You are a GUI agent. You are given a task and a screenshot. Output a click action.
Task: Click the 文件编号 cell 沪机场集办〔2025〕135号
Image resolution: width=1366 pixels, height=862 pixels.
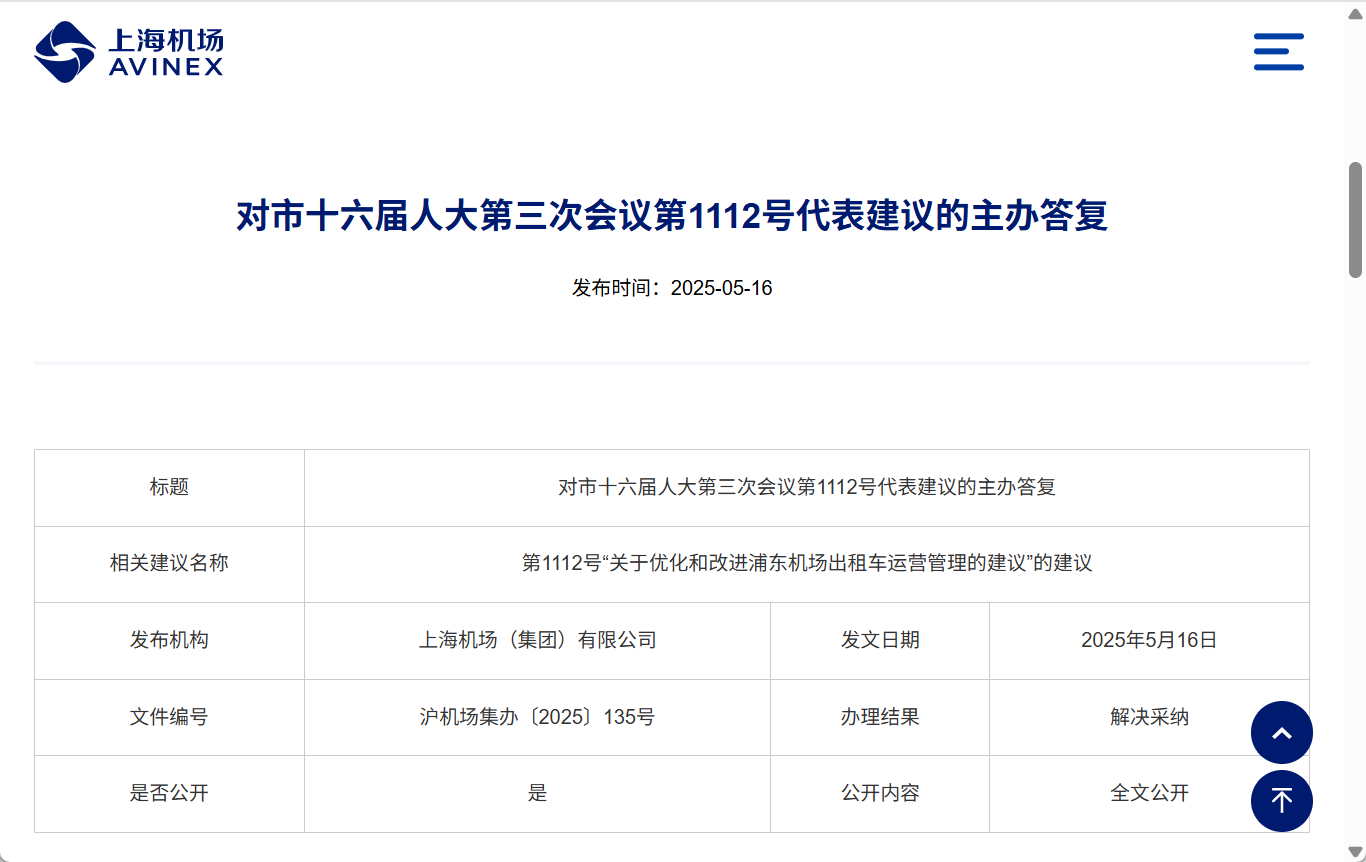pyautogui.click(x=537, y=717)
